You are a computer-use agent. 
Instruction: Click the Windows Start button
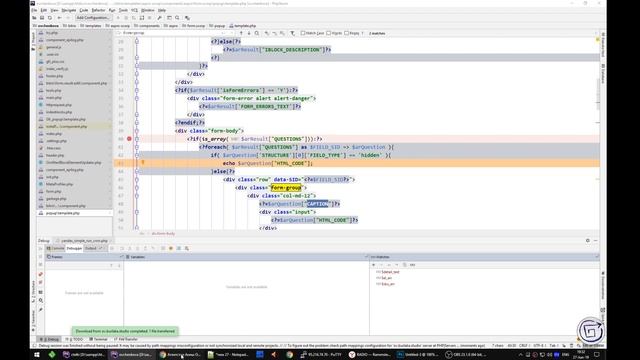coord(36,355)
